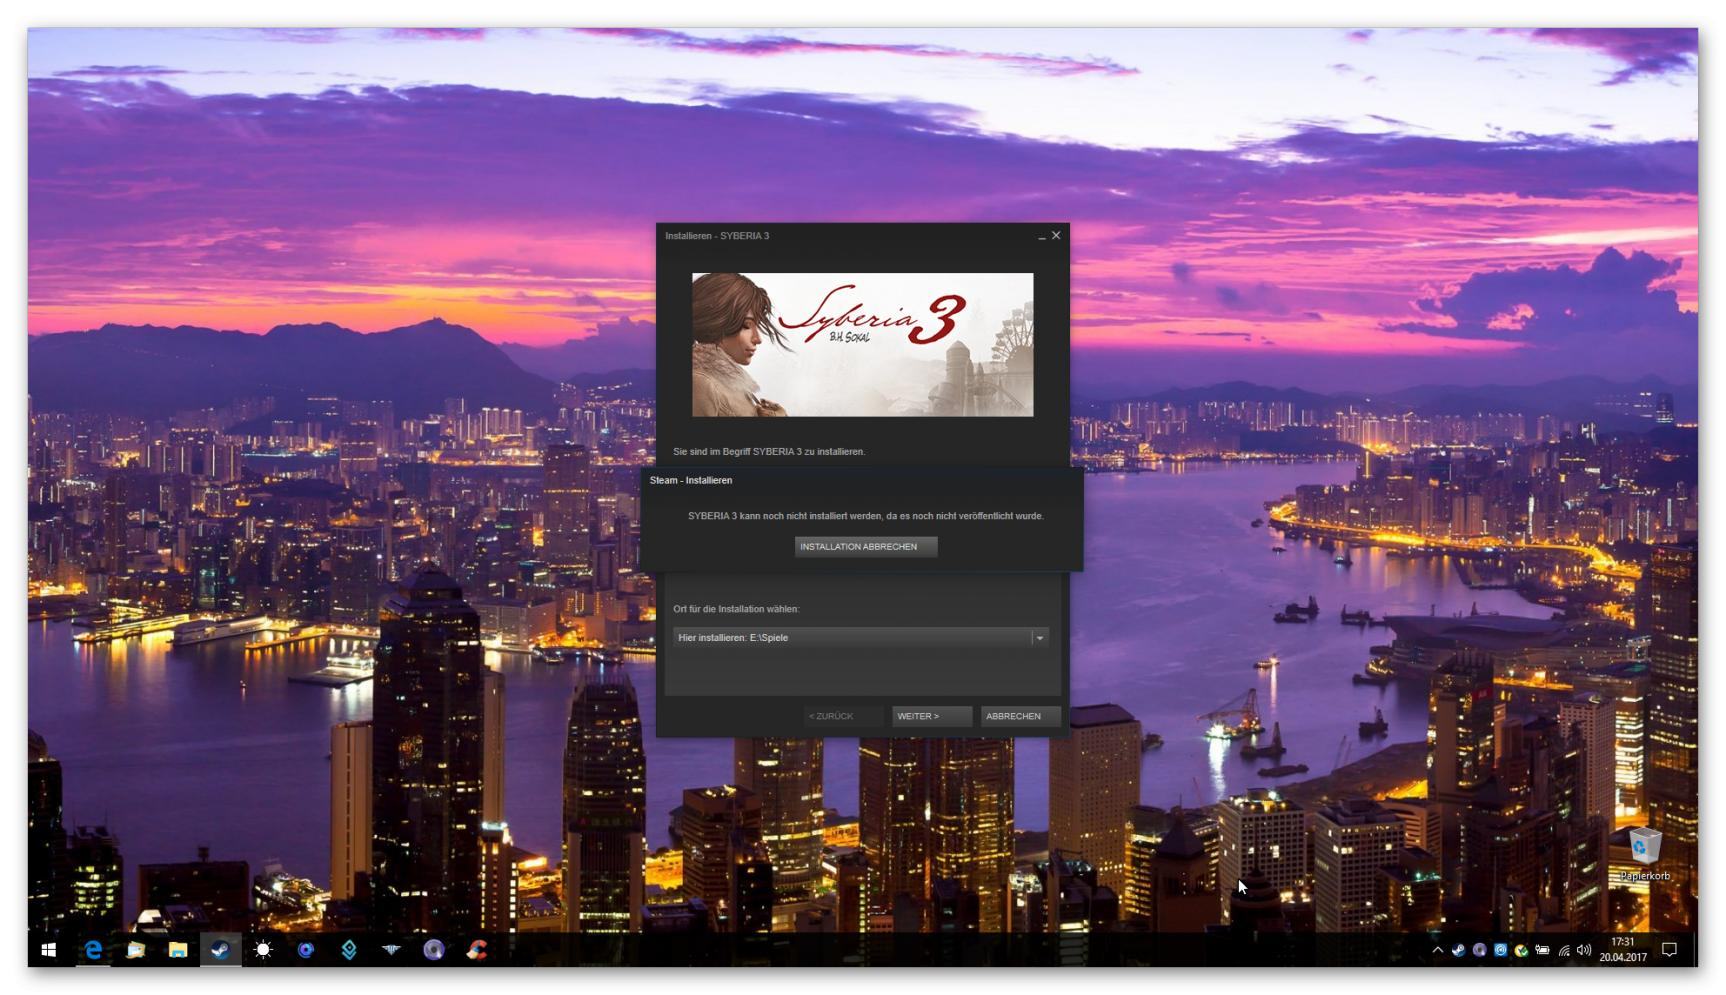Click the Steam icon in the taskbar
Screen dimensions: 1726x995
(x=220, y=950)
